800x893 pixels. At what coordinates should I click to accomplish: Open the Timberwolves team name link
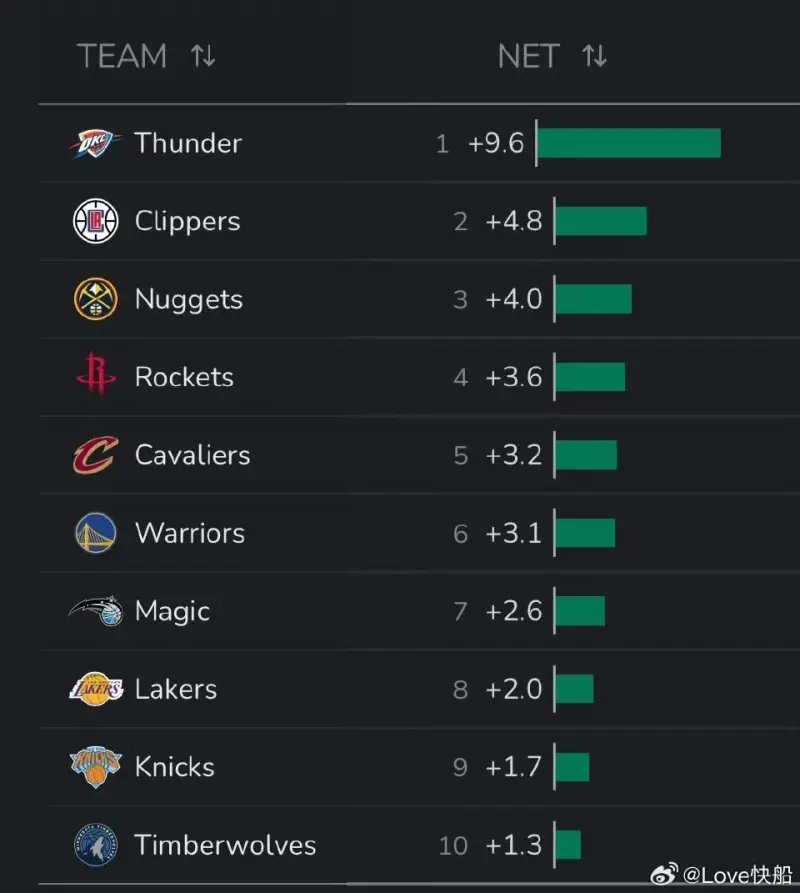pyautogui.click(x=225, y=845)
